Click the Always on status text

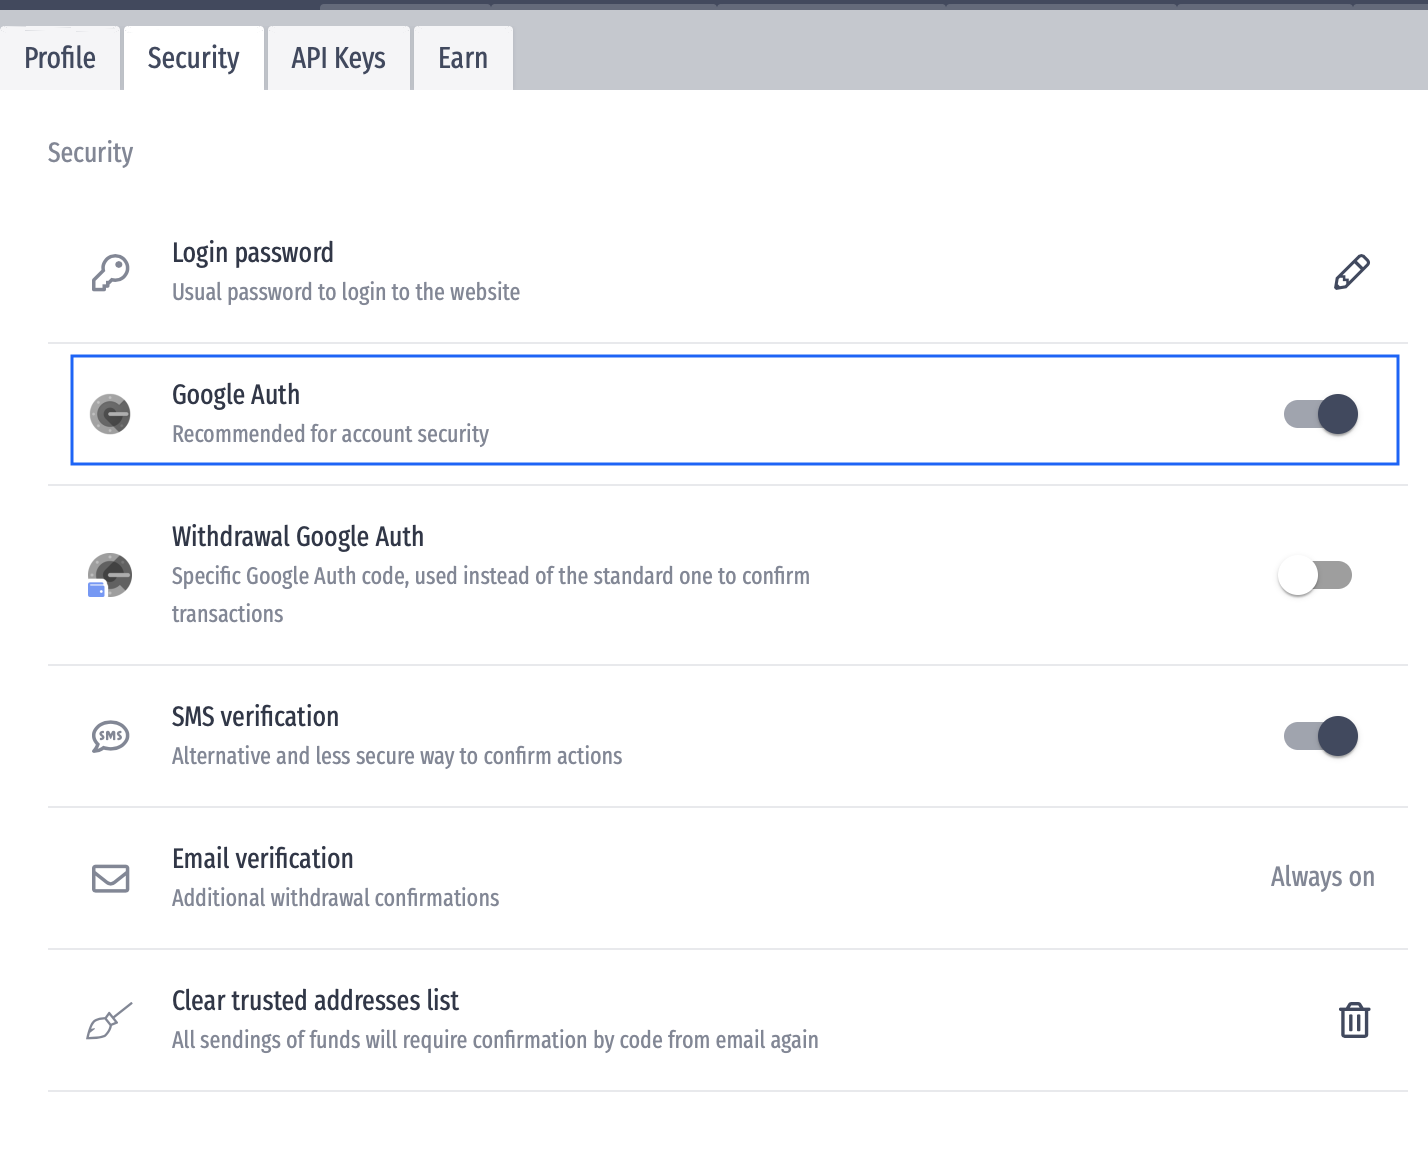(1322, 877)
